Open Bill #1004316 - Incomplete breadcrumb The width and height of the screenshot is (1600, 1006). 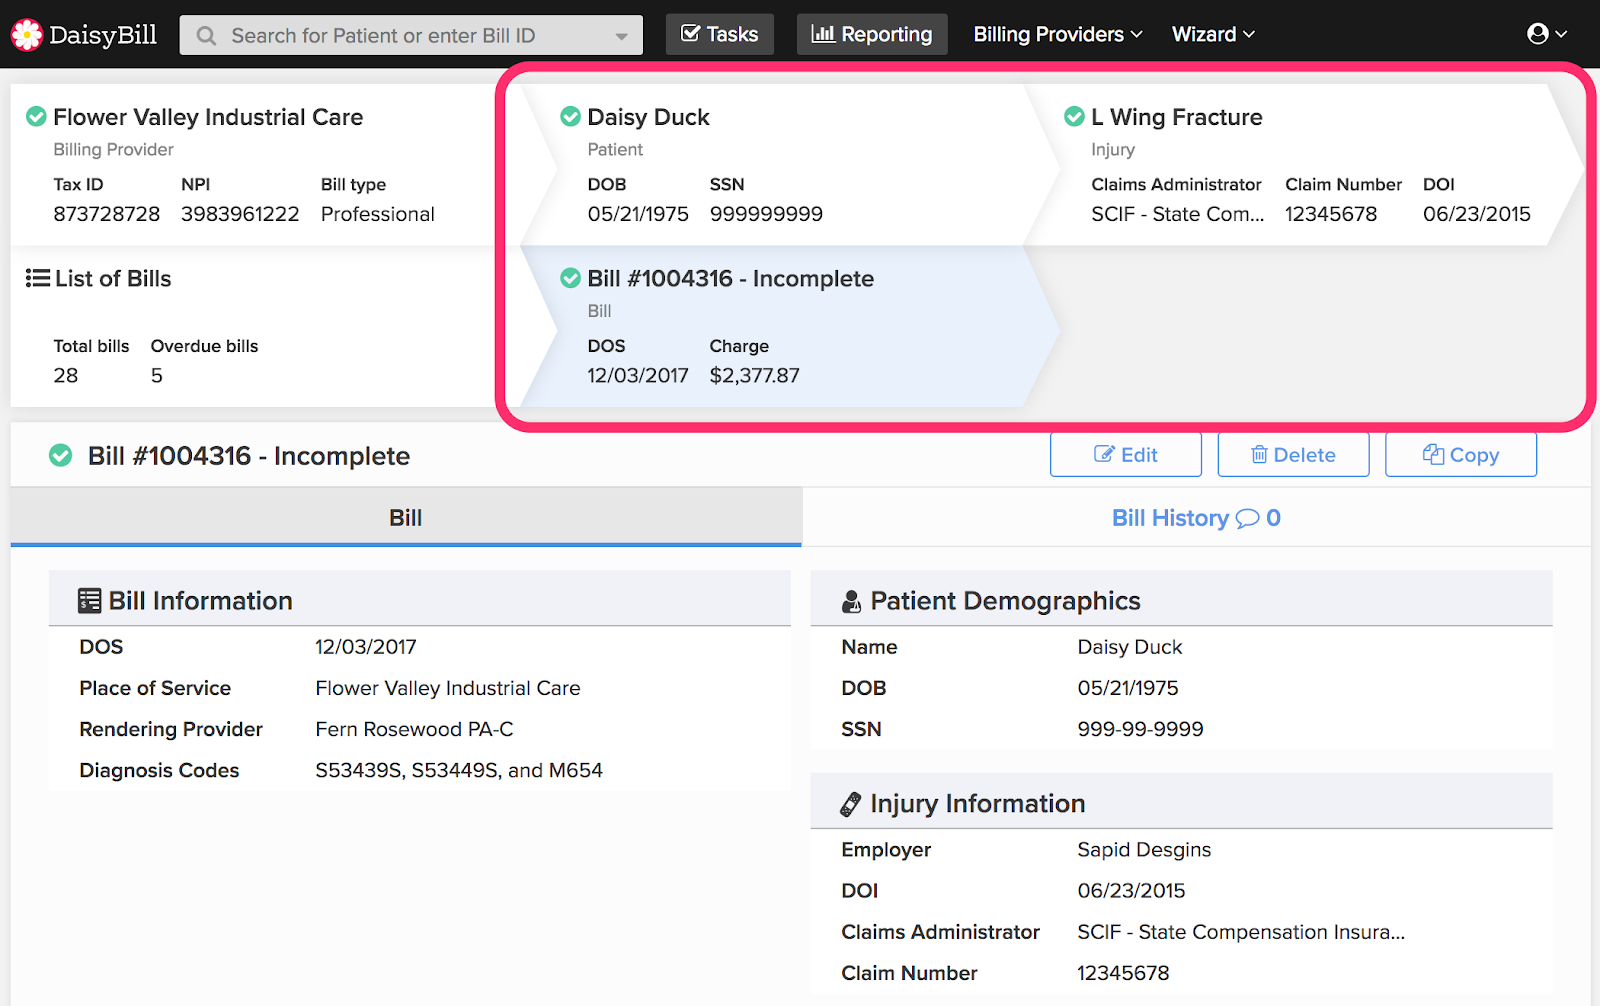pos(731,278)
